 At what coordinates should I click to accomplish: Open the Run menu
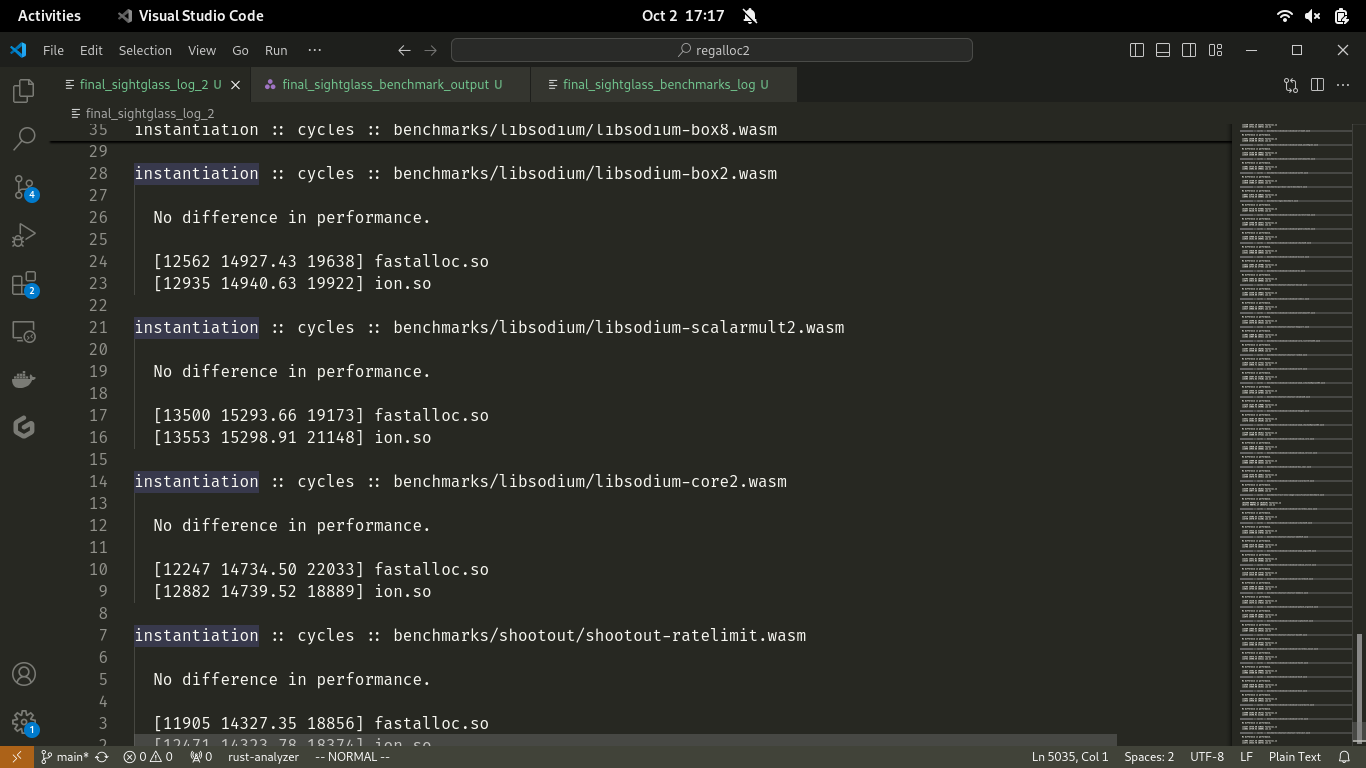pyautogui.click(x=276, y=50)
